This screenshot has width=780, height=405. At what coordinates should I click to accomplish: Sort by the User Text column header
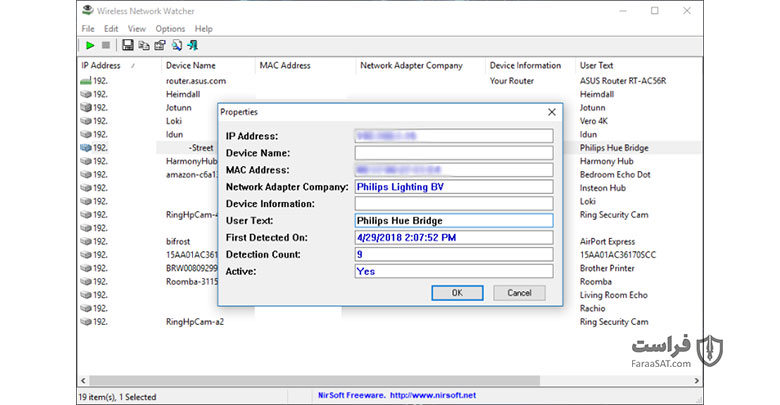click(639, 65)
